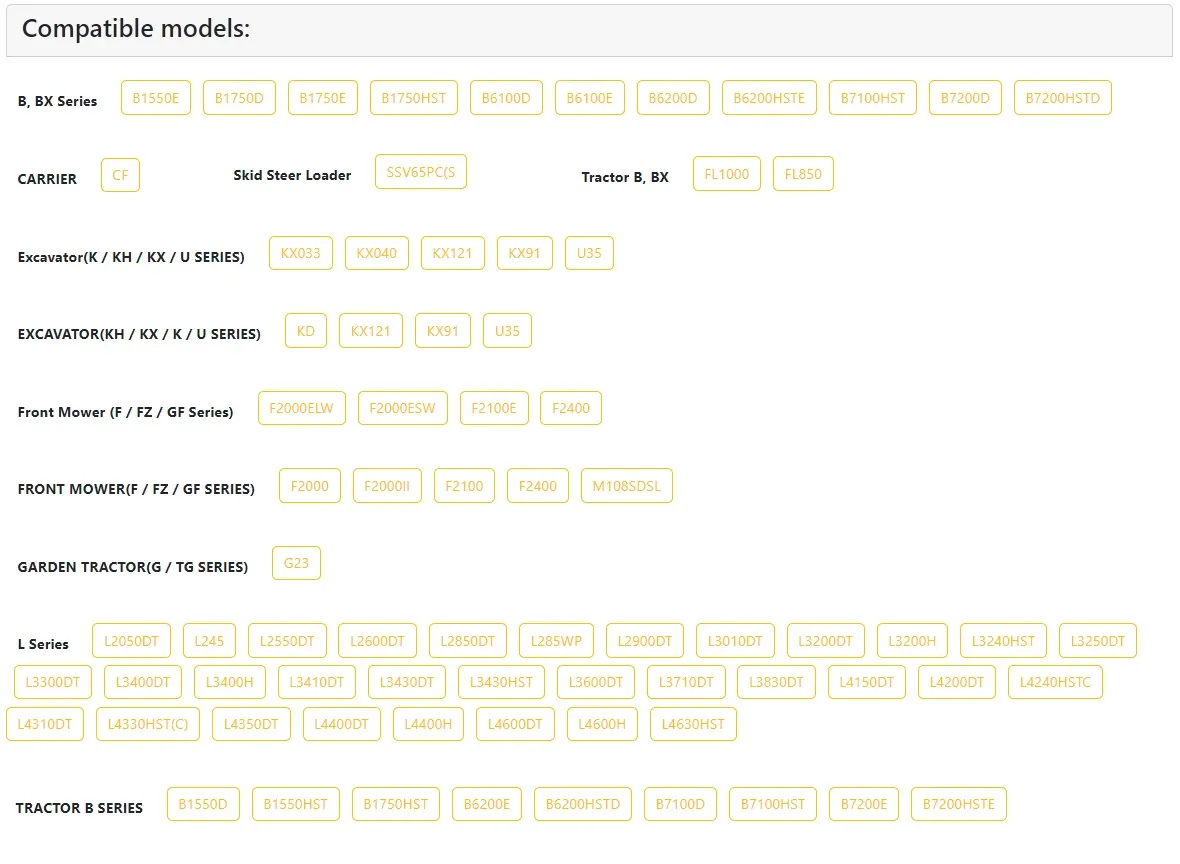Choose the L2550DT model tag
Viewport: 1180px width, 864px height.
pyautogui.click(x=287, y=641)
